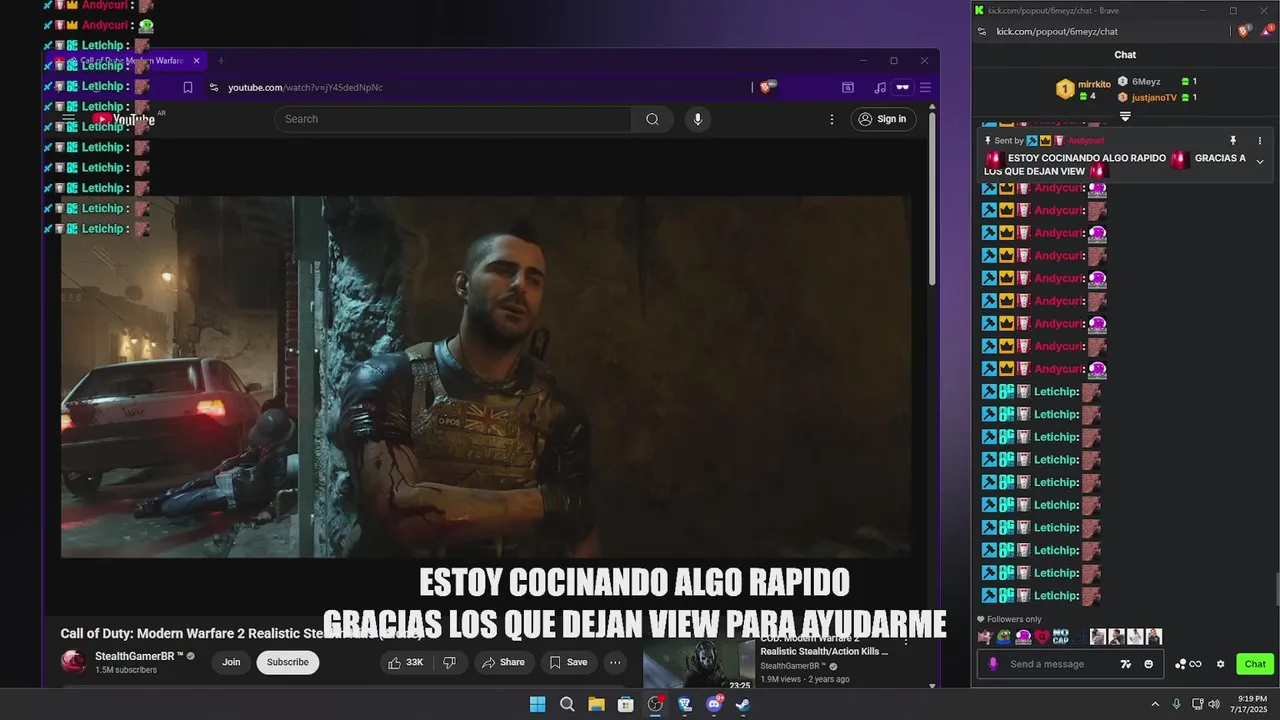Click StealthGamerBR channel avatar
This screenshot has height=720, width=1280.
(x=73, y=662)
